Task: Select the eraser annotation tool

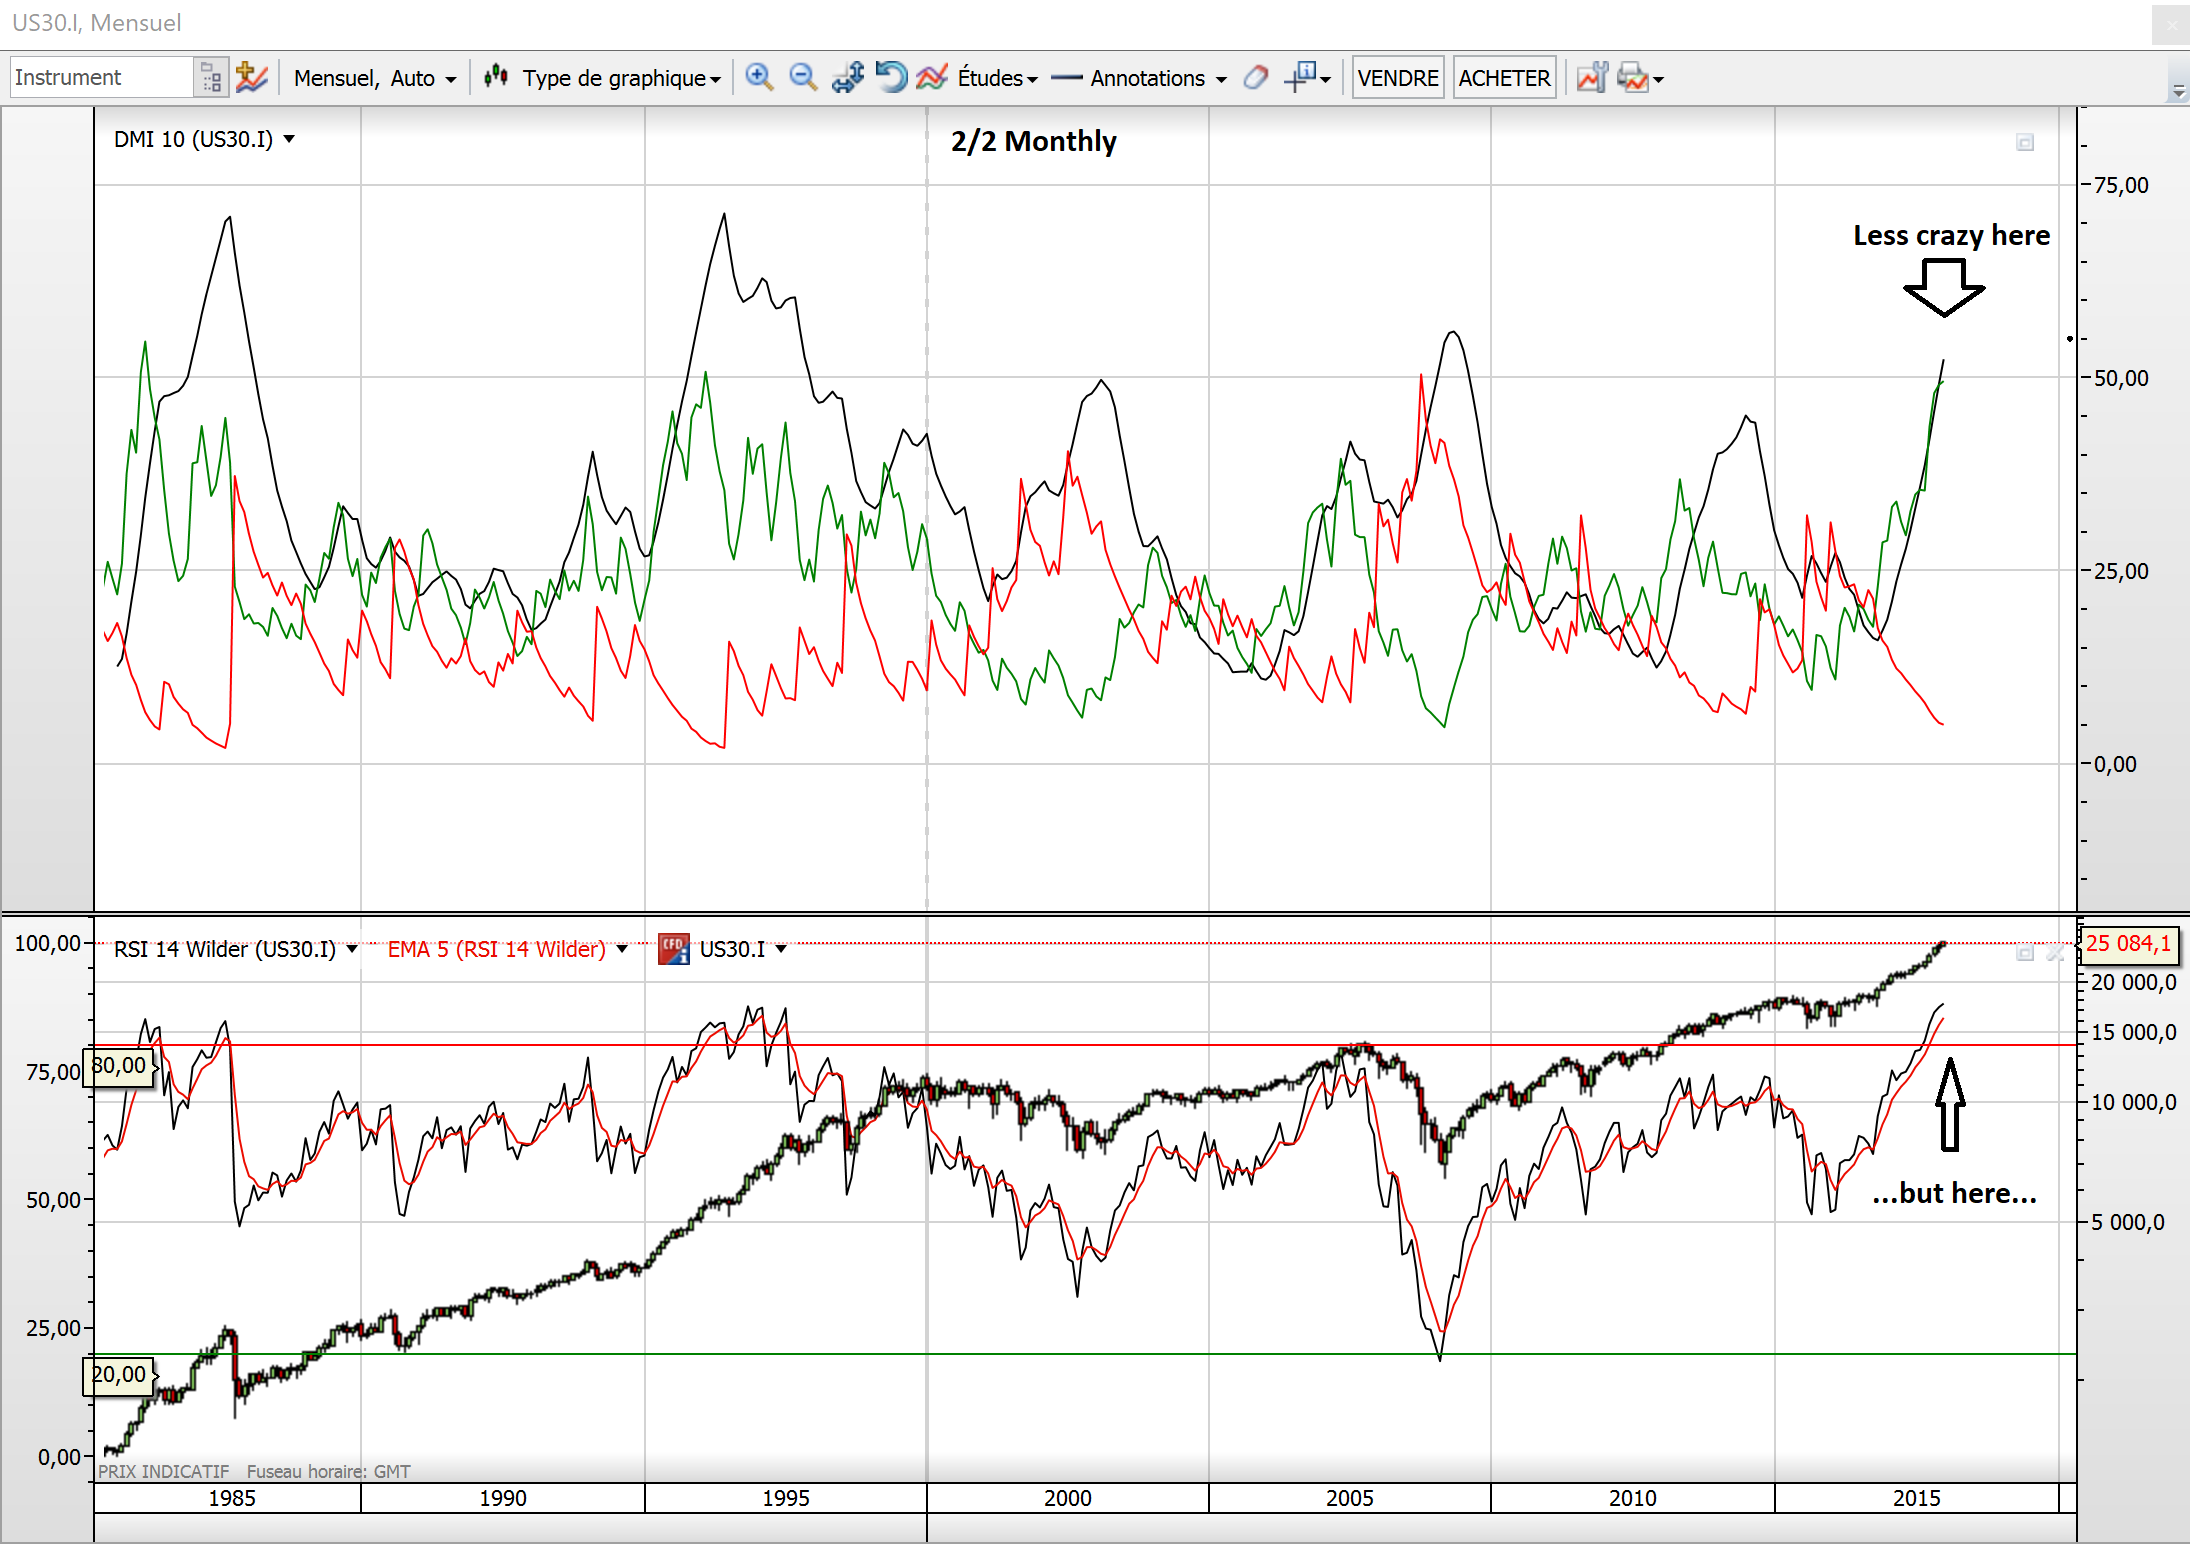Action: tap(1256, 77)
